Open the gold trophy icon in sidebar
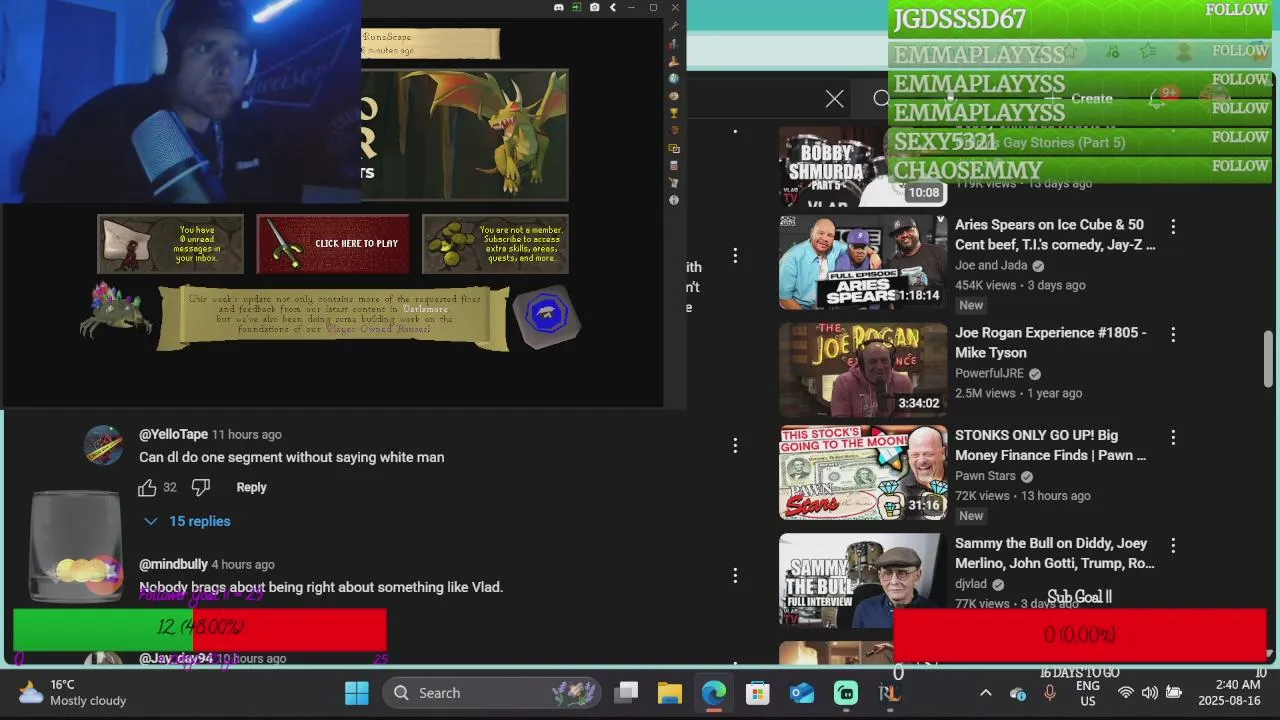This screenshot has height=720, width=1280. [x=674, y=113]
